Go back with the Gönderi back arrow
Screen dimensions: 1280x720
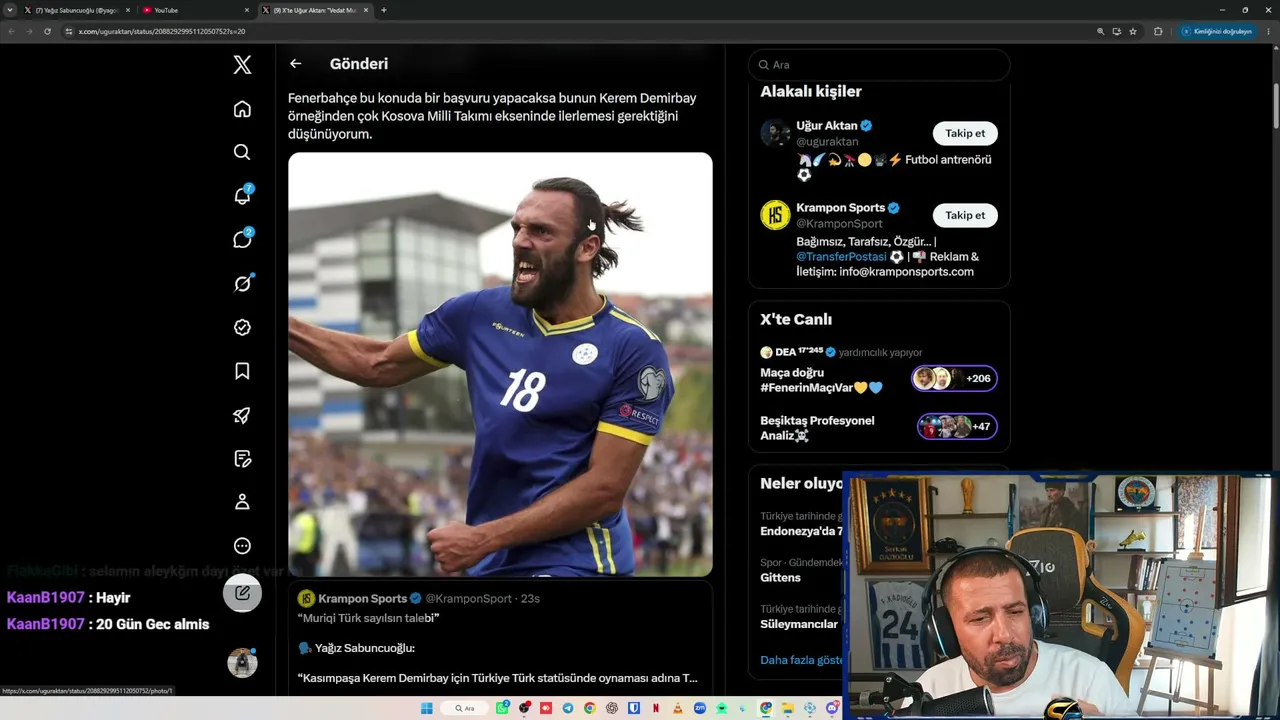pos(295,64)
